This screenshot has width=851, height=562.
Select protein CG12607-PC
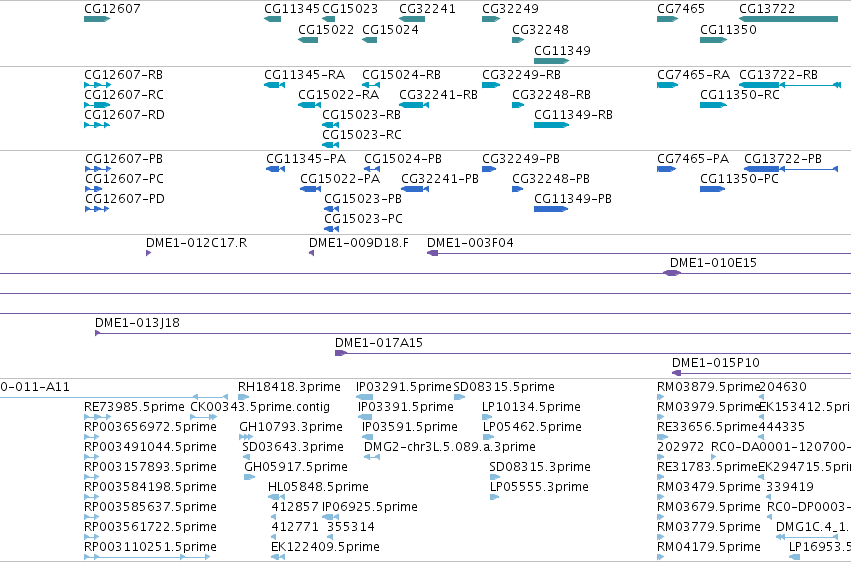[124, 178]
